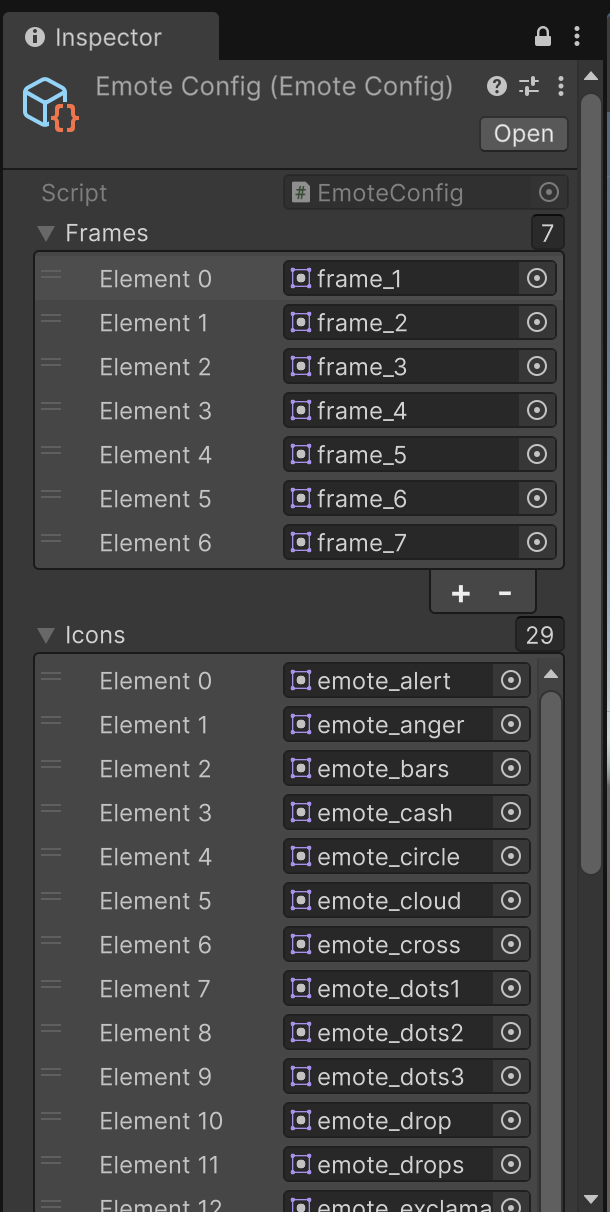Select the emote_cloud object field

coord(390,901)
